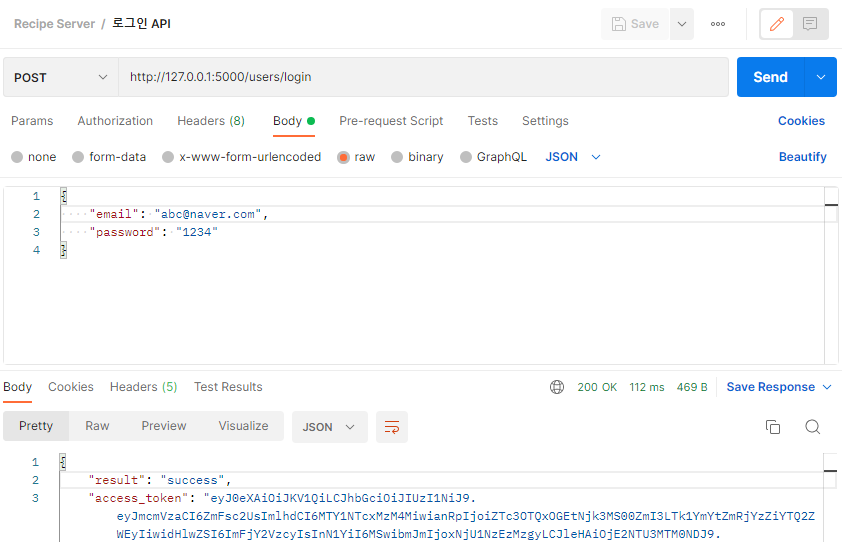Select x-www-form-urlencoded radio

168,157
